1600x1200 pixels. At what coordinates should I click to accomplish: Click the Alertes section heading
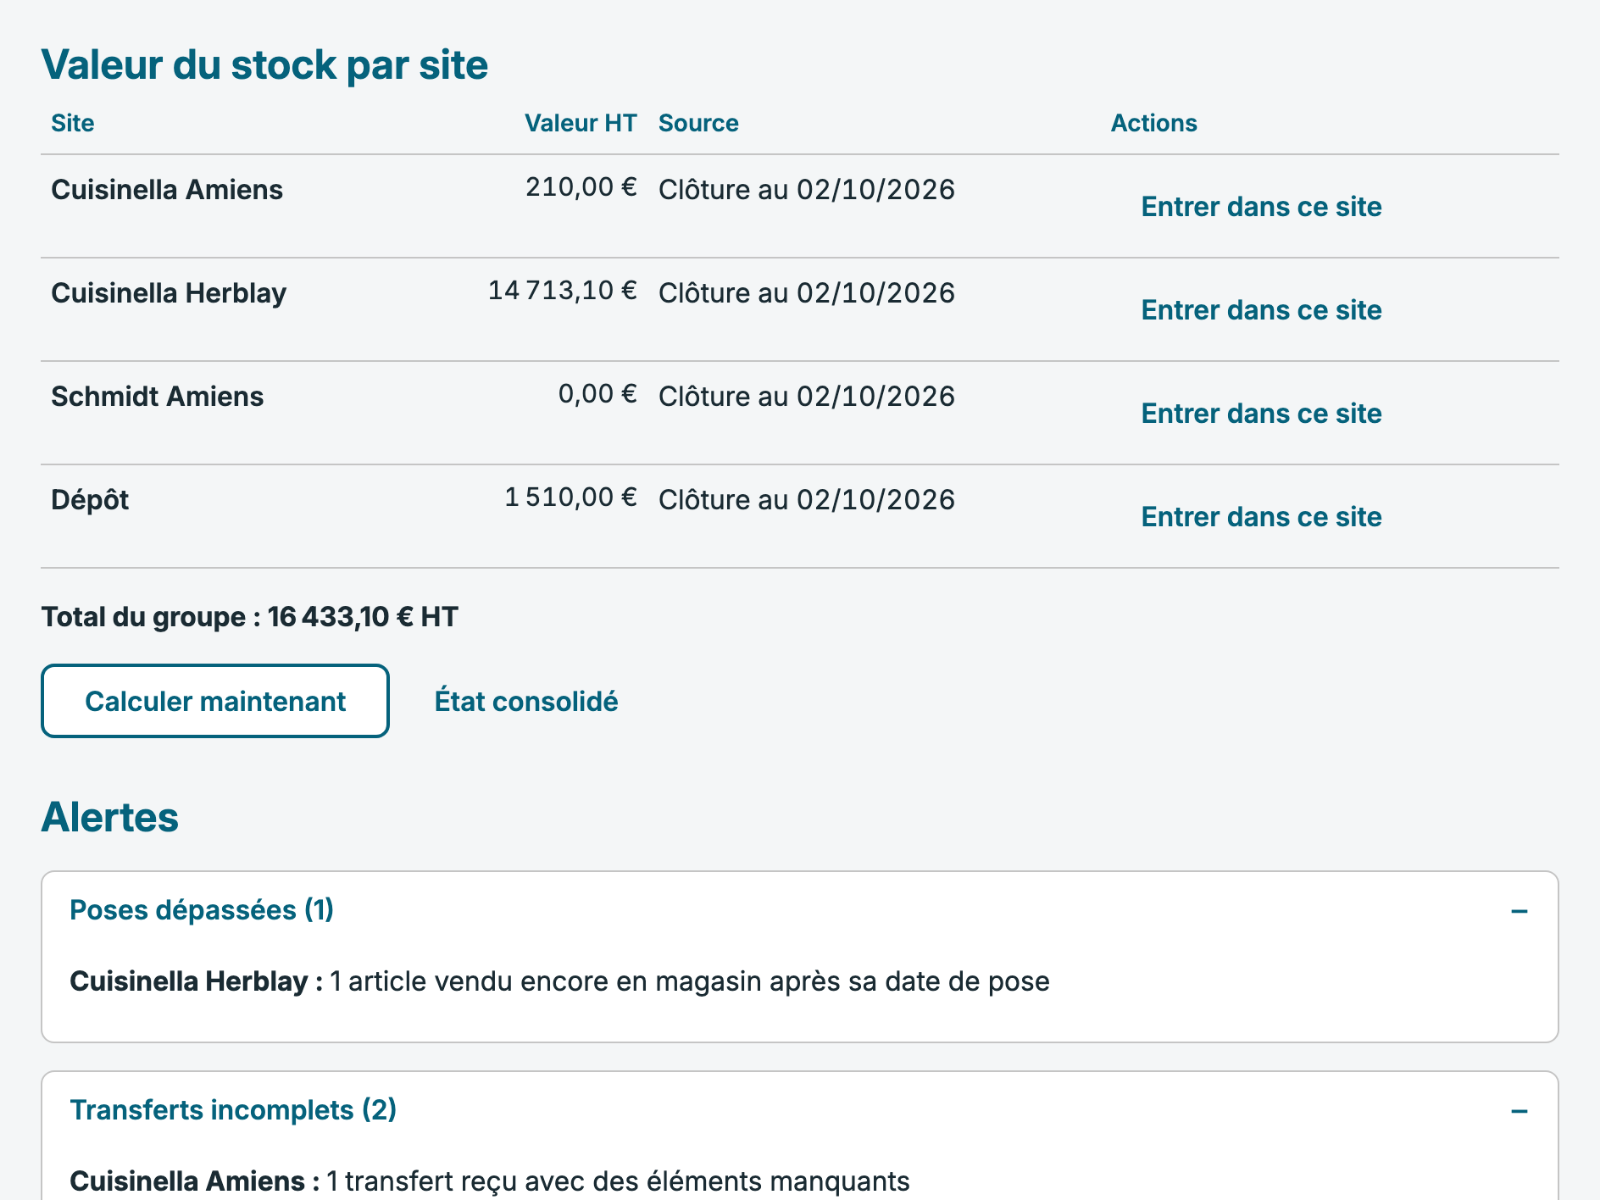pyautogui.click(x=110, y=817)
